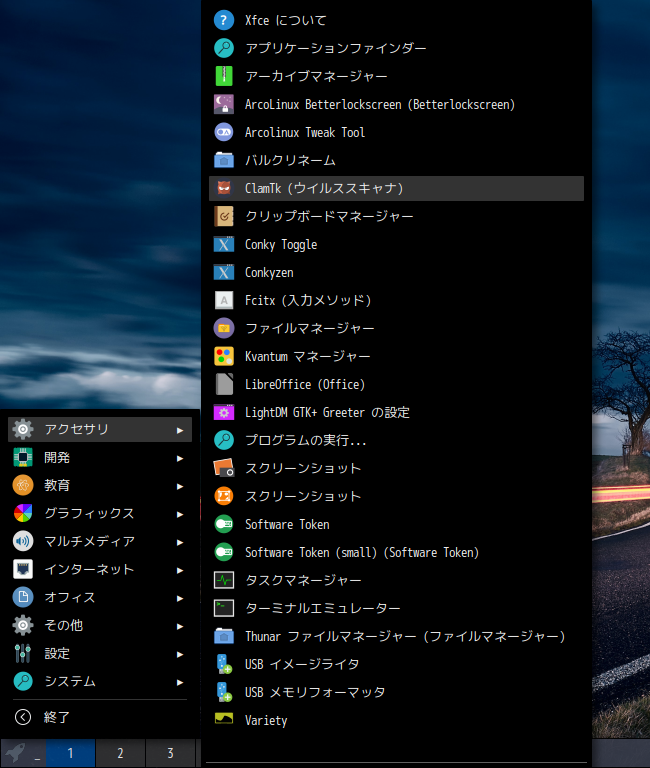This screenshot has width=650, height=768.
Task: Click the アプリケーションファインダー magnifier icon
Action: point(224,48)
